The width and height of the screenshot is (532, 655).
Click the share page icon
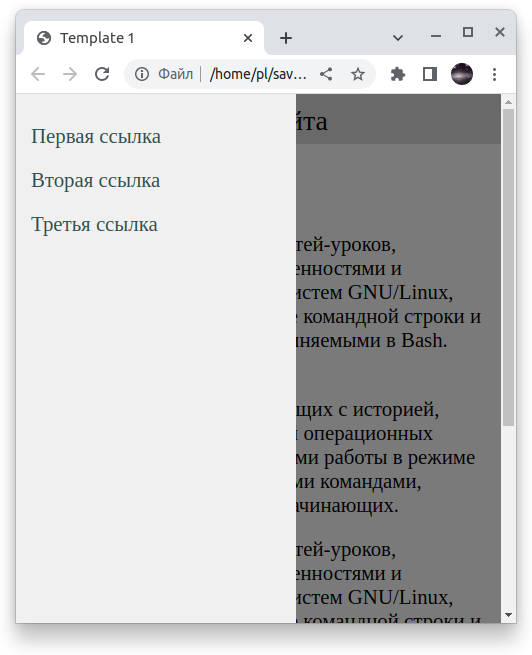pos(326,74)
